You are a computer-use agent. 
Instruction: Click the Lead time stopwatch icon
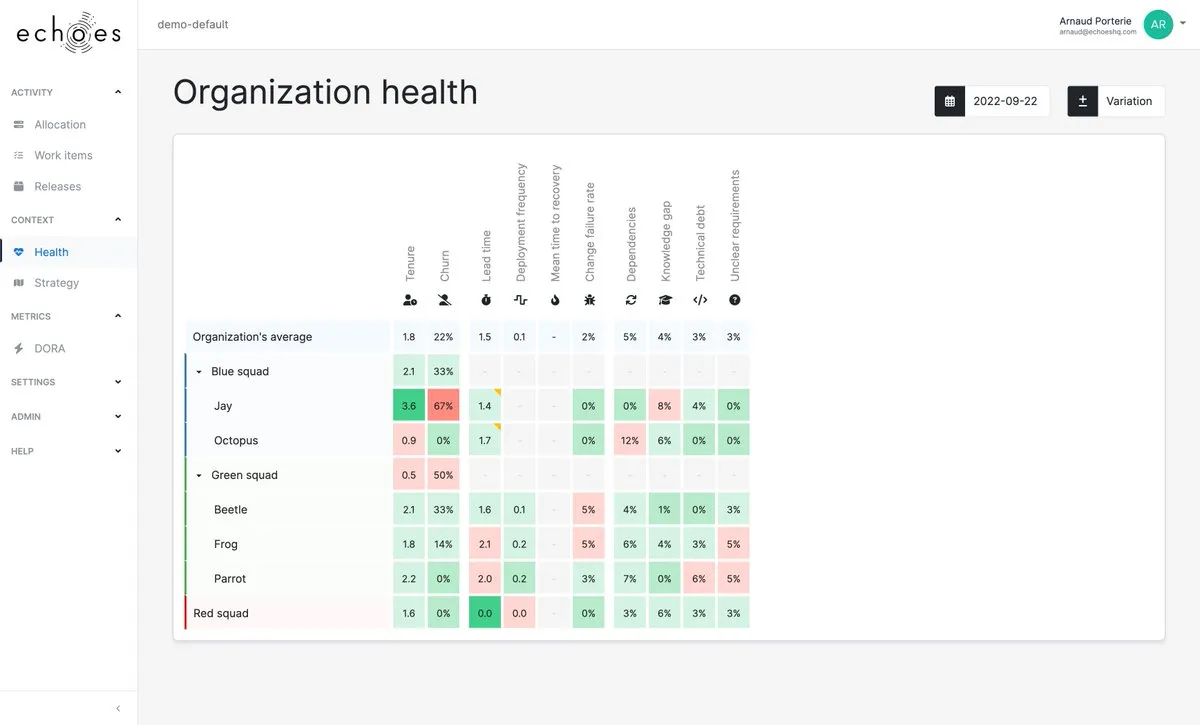485,300
